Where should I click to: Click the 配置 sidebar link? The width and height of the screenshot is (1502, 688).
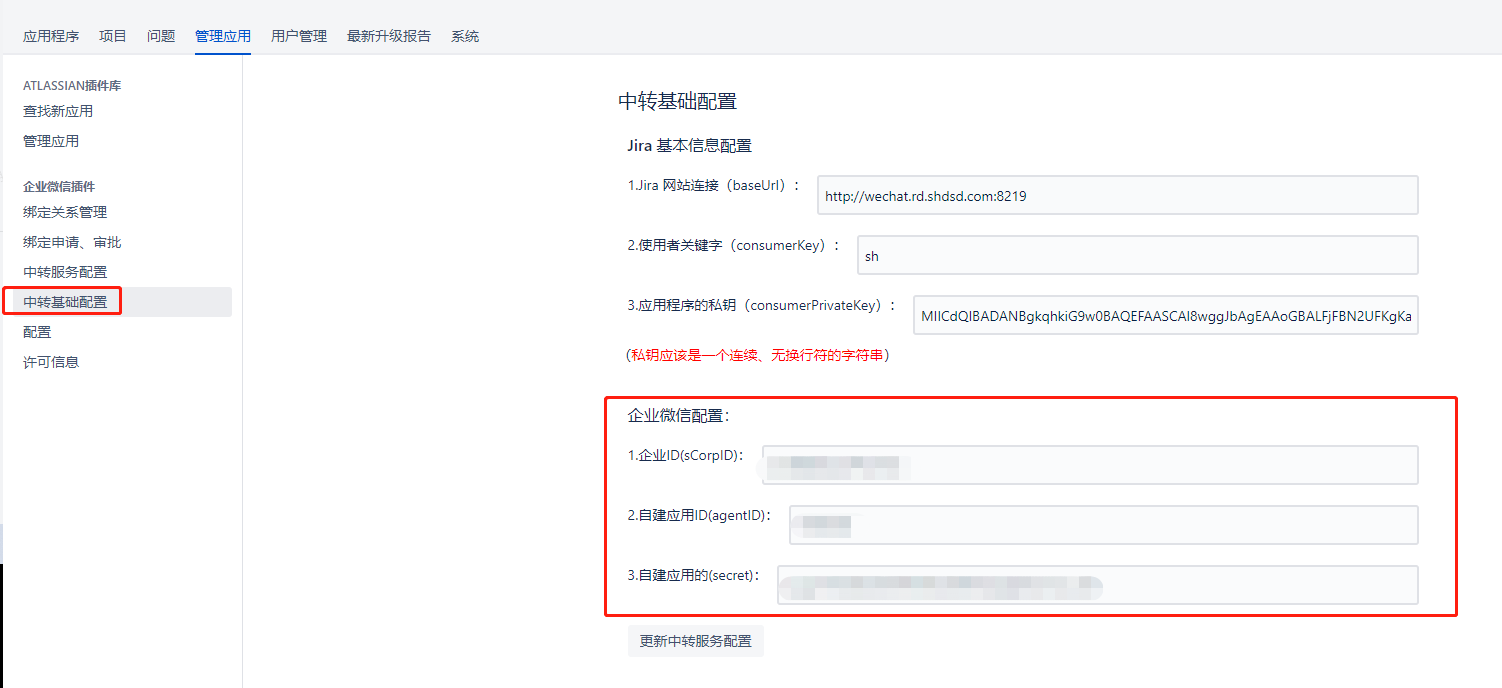(x=37, y=332)
